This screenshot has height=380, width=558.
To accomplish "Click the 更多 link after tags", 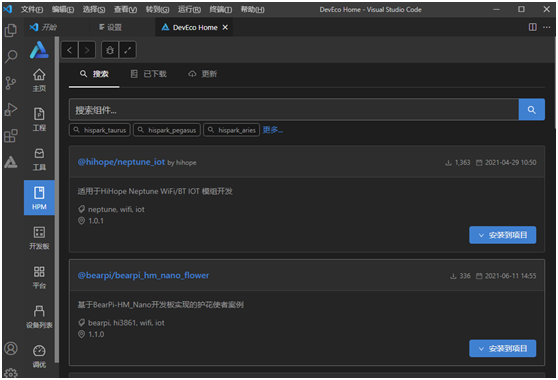I will (273, 130).
